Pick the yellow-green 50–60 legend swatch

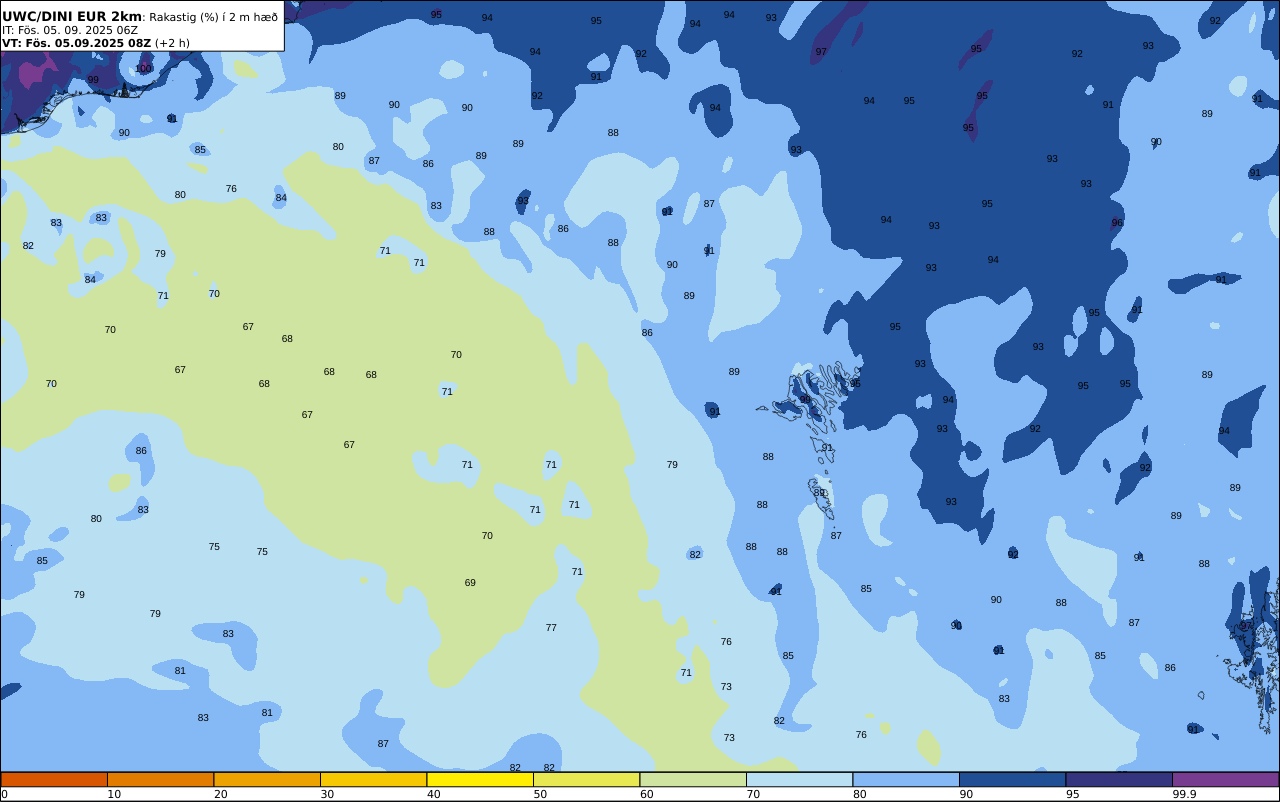[x=586, y=779]
